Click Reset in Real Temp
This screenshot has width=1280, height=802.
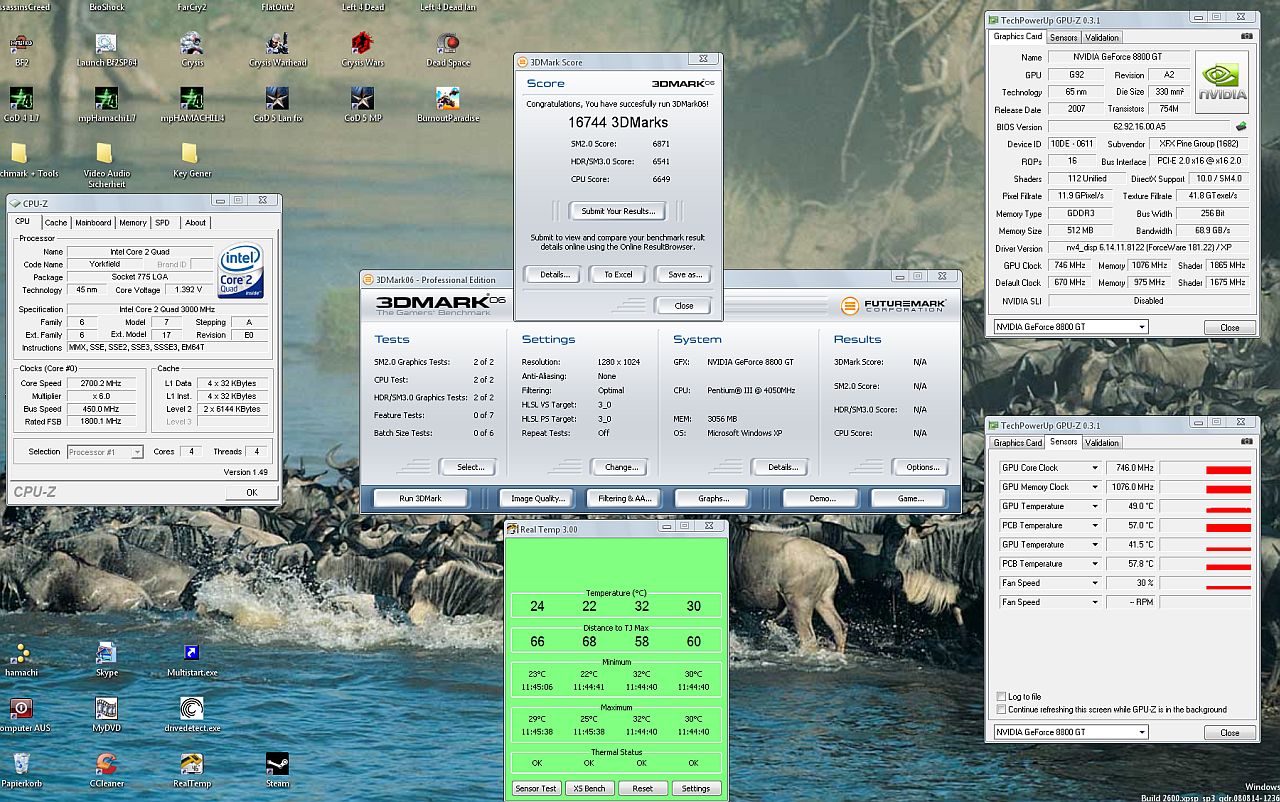coord(642,788)
